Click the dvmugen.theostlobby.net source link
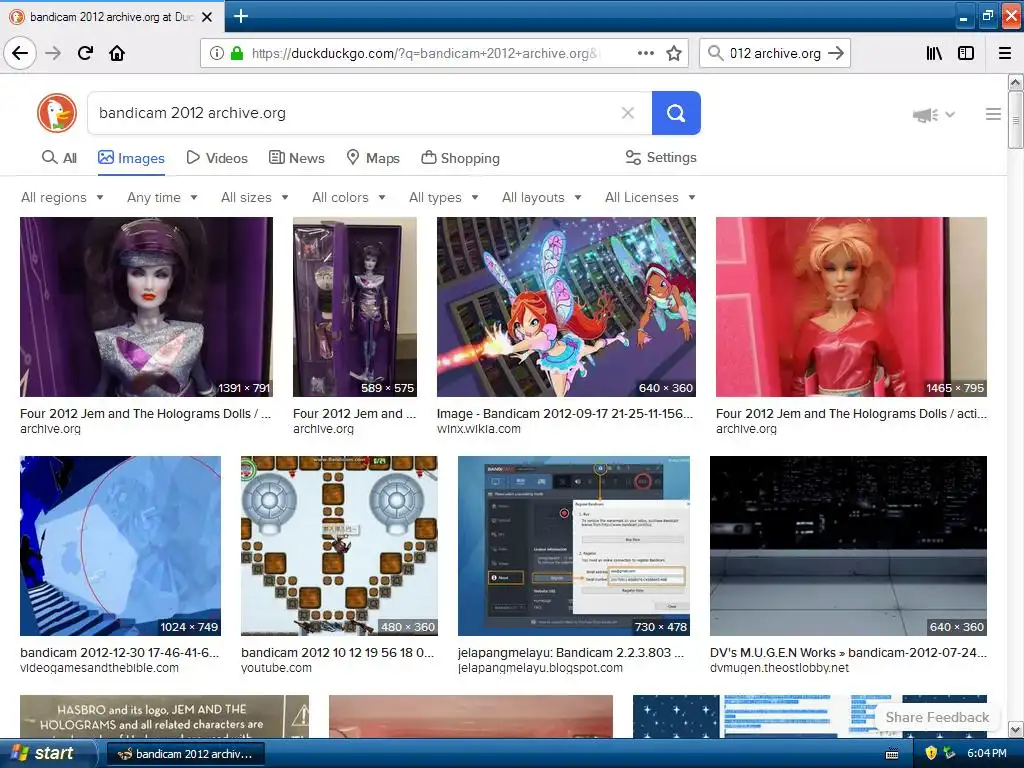This screenshot has height=768, width=1024. coord(779,668)
